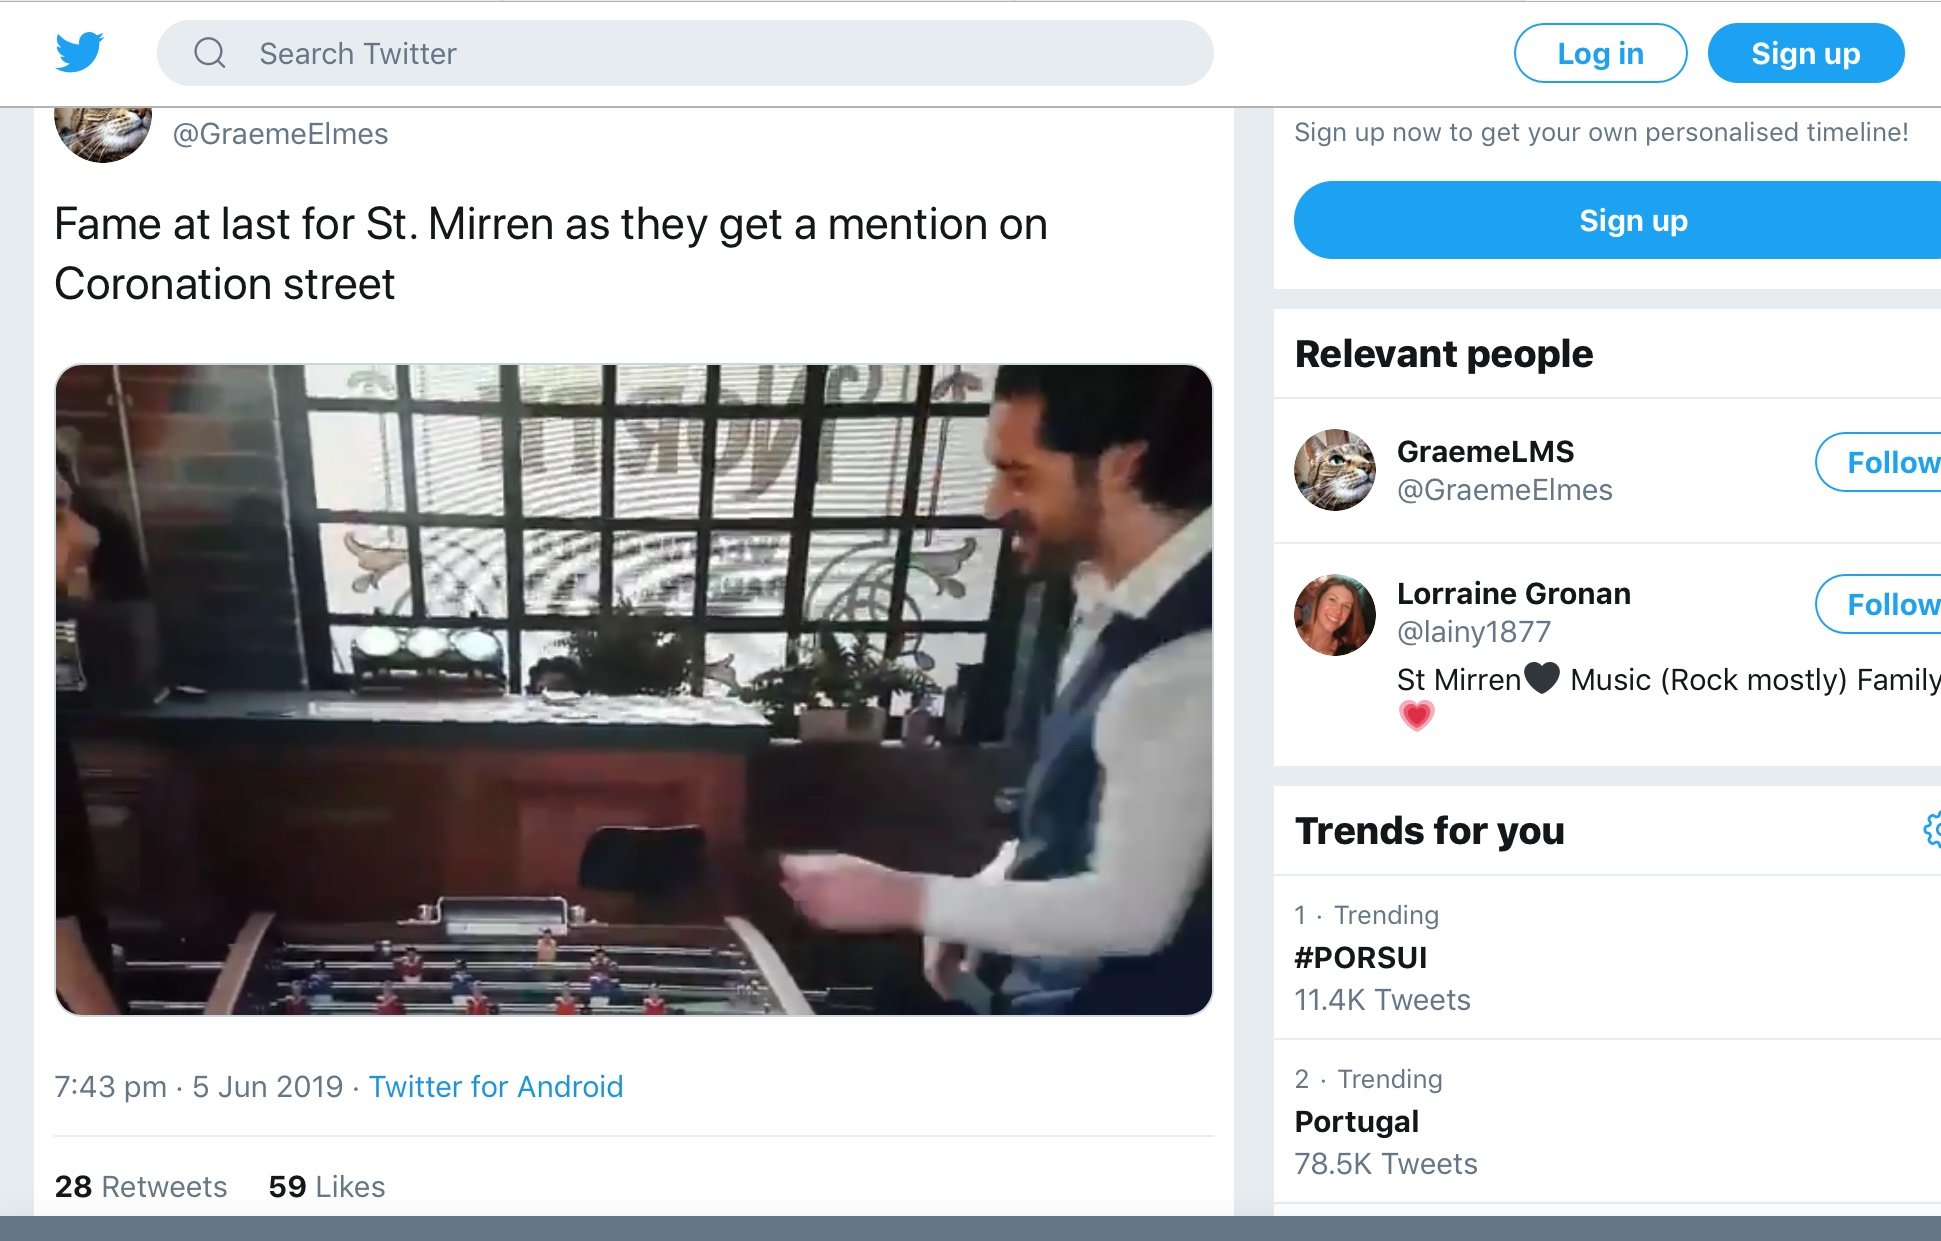The image size is (1941, 1241).
Task: Follow GraemeLMS
Action: [1878, 462]
